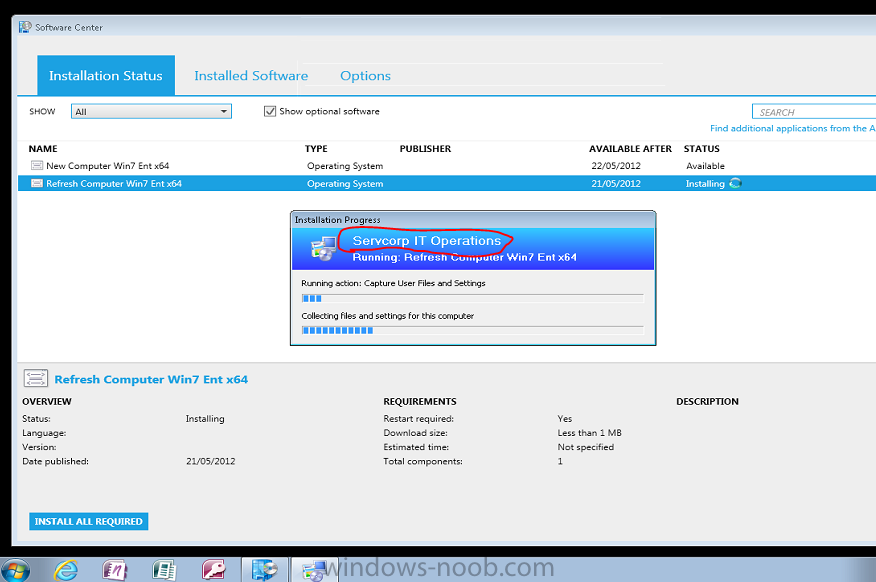Sort by the PUBLISHER column header
The image size is (876, 582).
pos(425,149)
